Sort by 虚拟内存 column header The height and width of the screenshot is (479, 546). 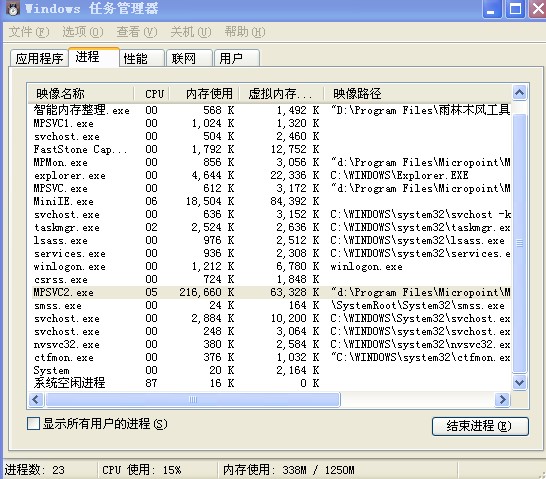click(x=282, y=94)
